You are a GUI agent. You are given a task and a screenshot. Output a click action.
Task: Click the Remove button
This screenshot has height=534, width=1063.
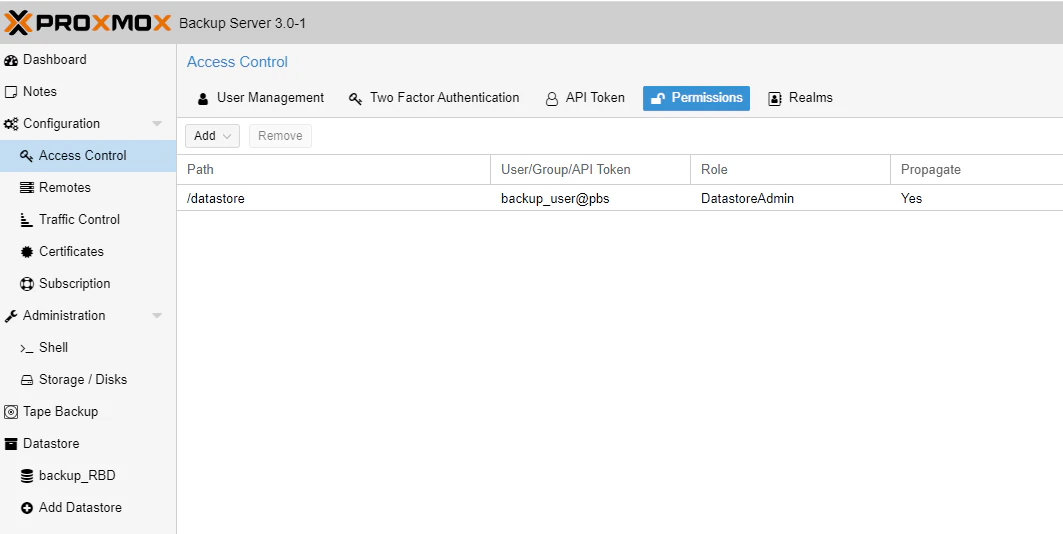click(280, 136)
